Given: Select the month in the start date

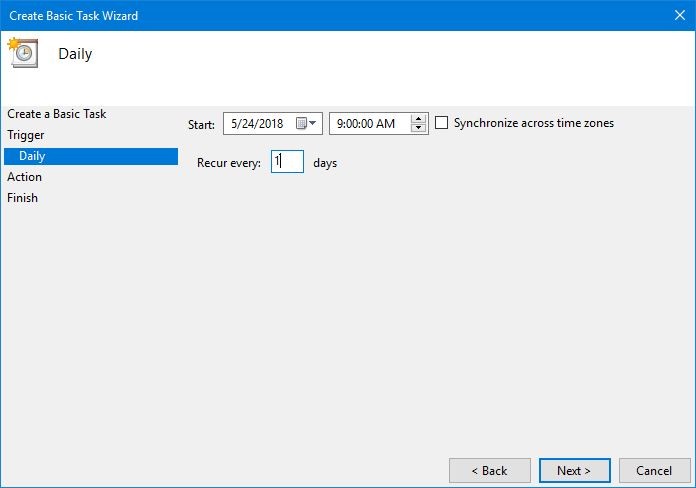Looking at the screenshot, I should [x=234, y=124].
